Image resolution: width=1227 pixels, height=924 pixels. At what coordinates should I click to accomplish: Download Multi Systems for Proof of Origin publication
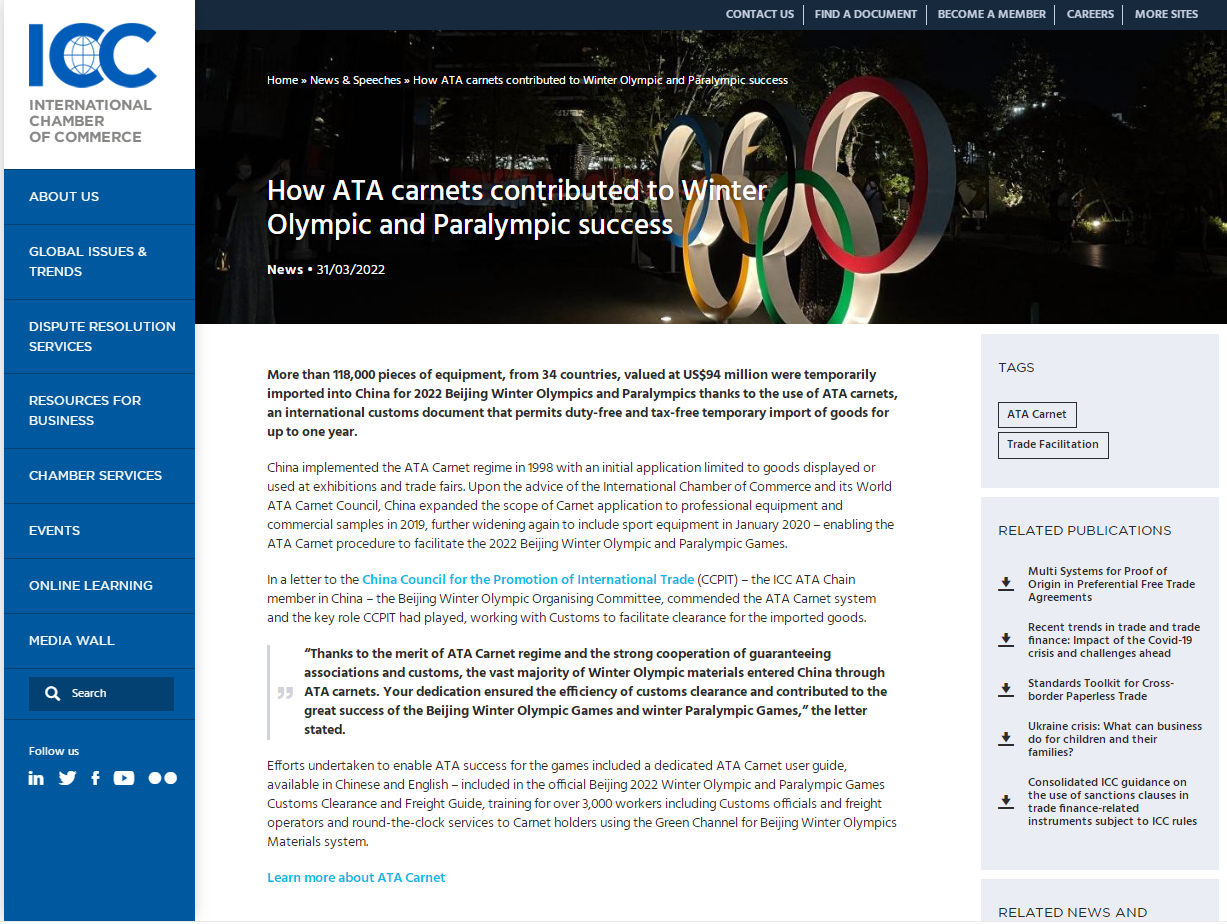coord(1006,584)
